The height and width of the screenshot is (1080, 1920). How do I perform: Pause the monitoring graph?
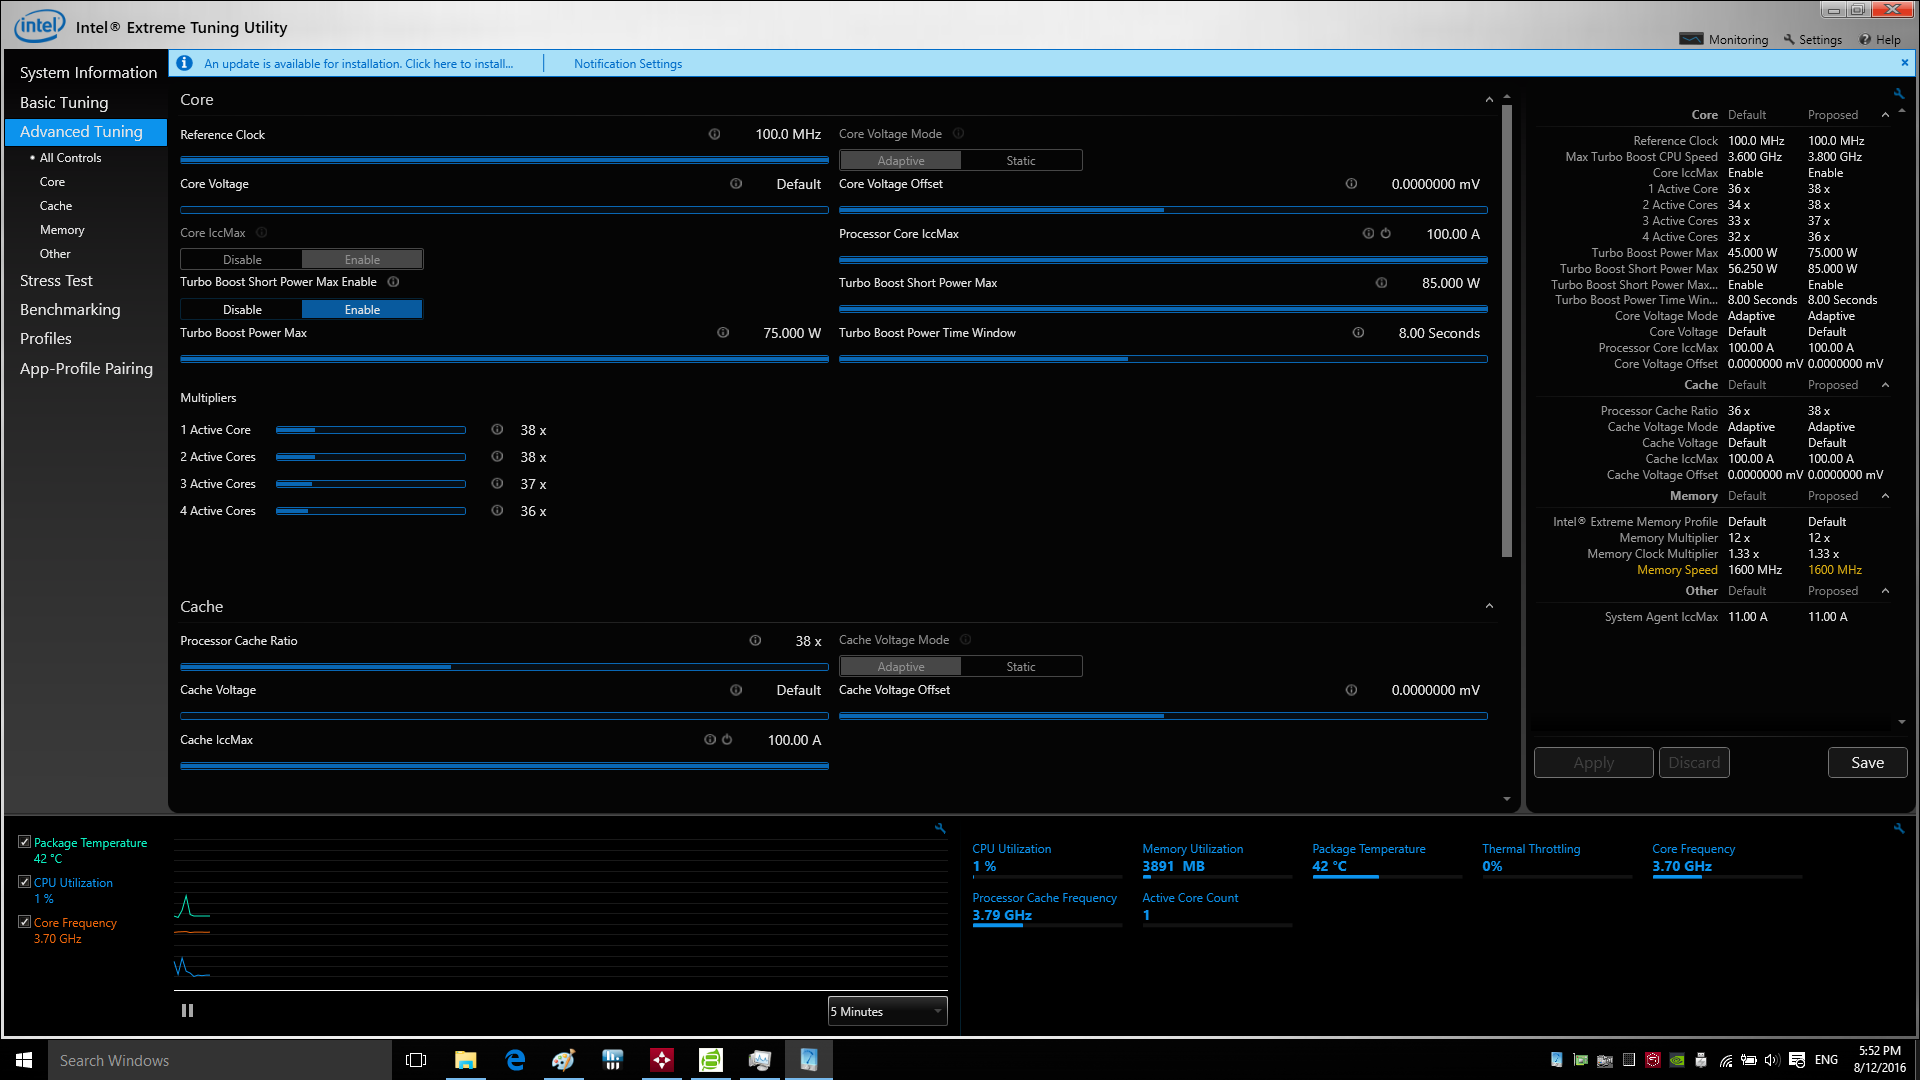coord(187,1011)
